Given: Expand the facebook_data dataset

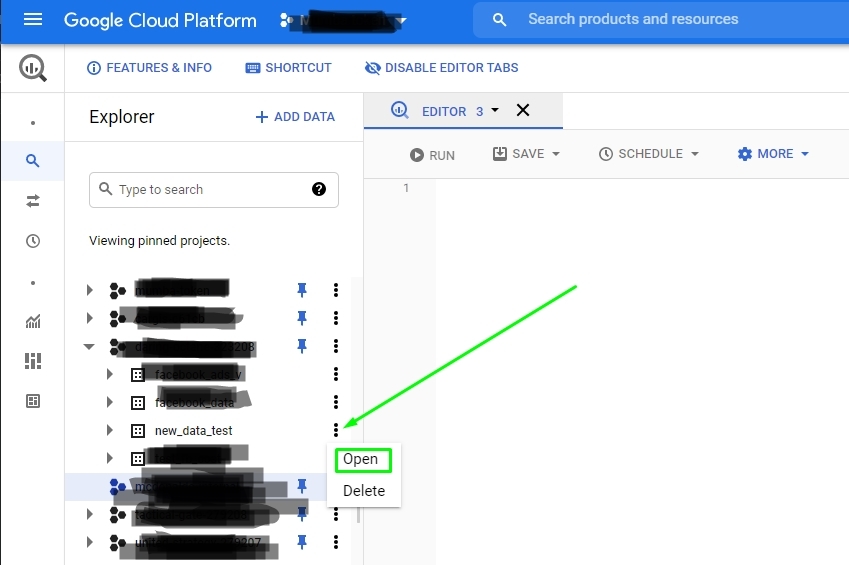Looking at the screenshot, I should pyautogui.click(x=109, y=402).
